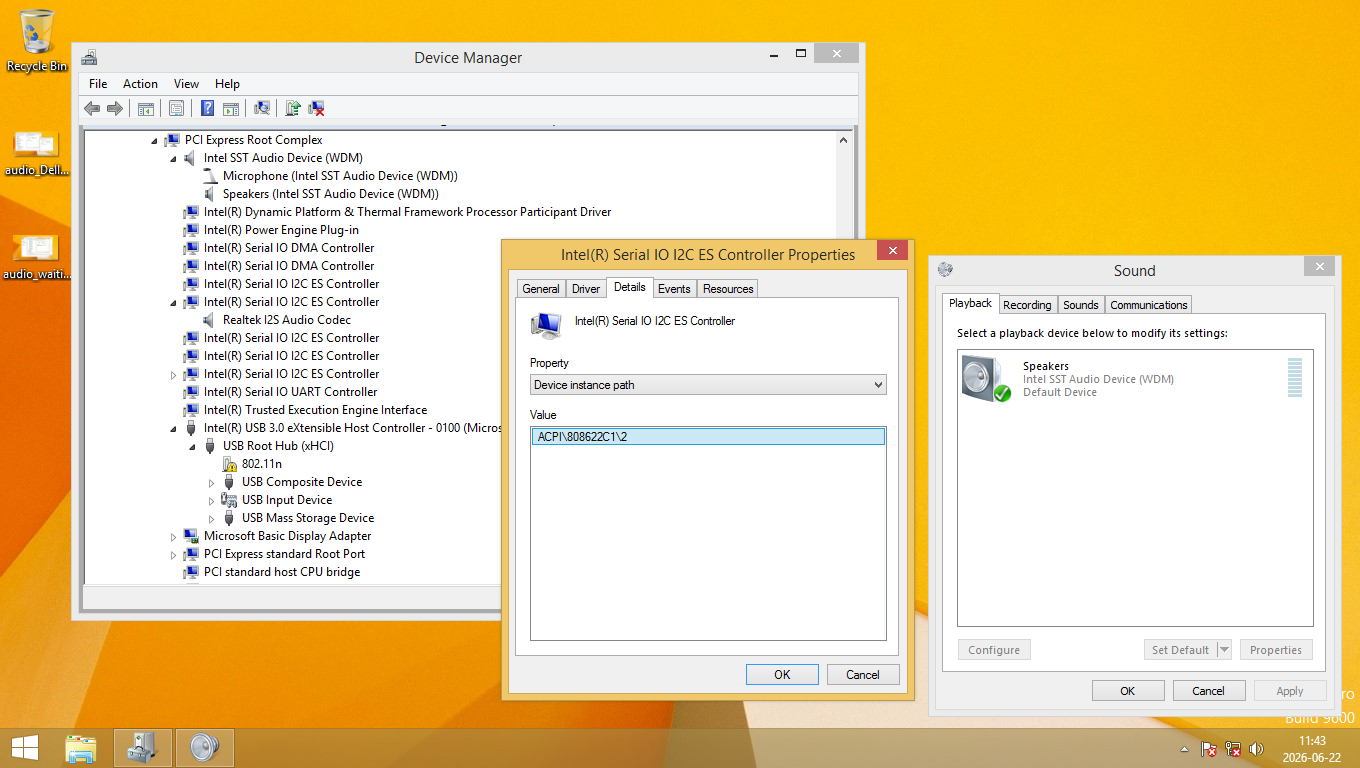Open the Start button on the taskbar
This screenshot has height=768, width=1360.
(25, 748)
